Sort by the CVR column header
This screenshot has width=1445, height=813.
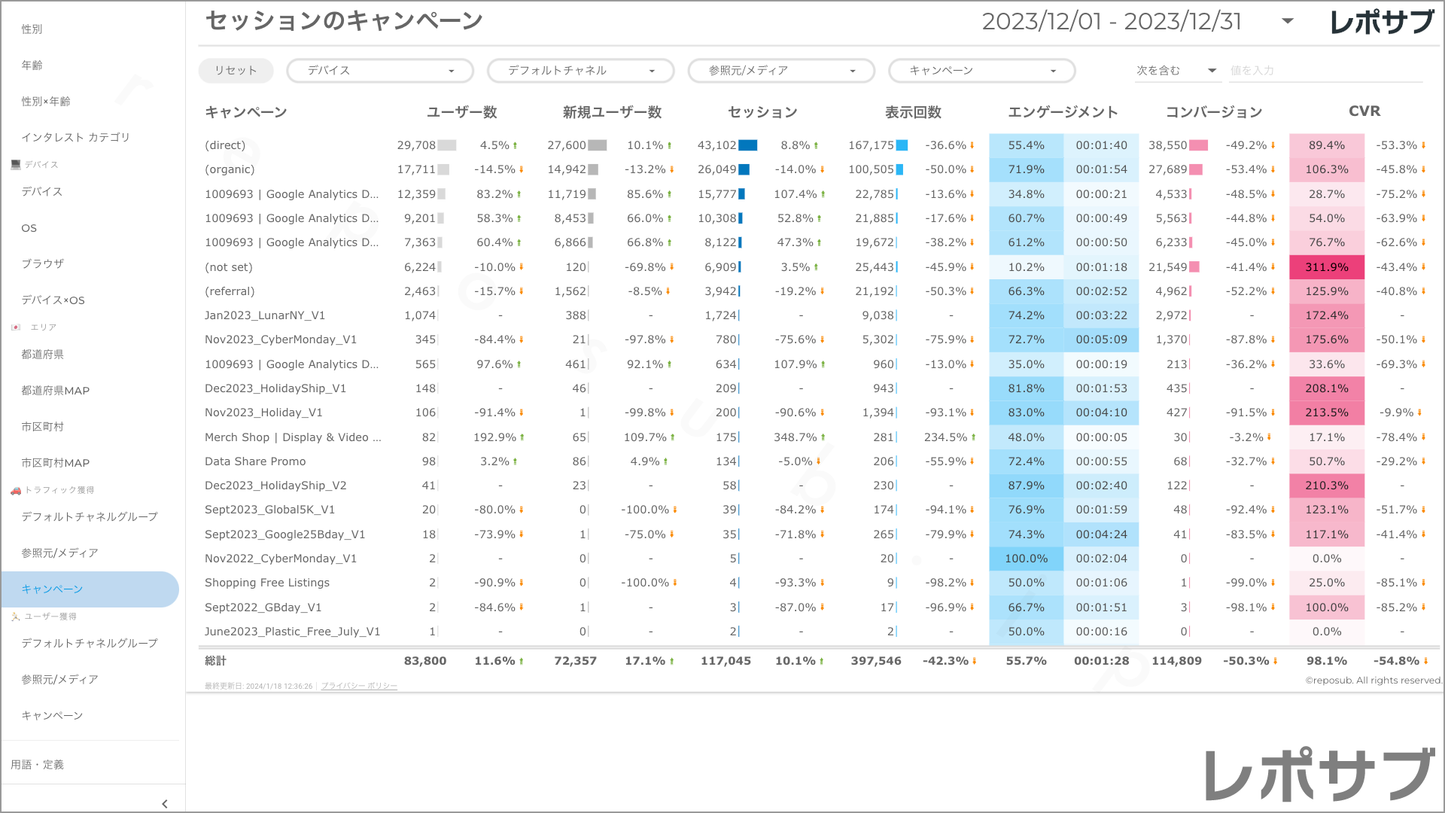(x=1363, y=112)
